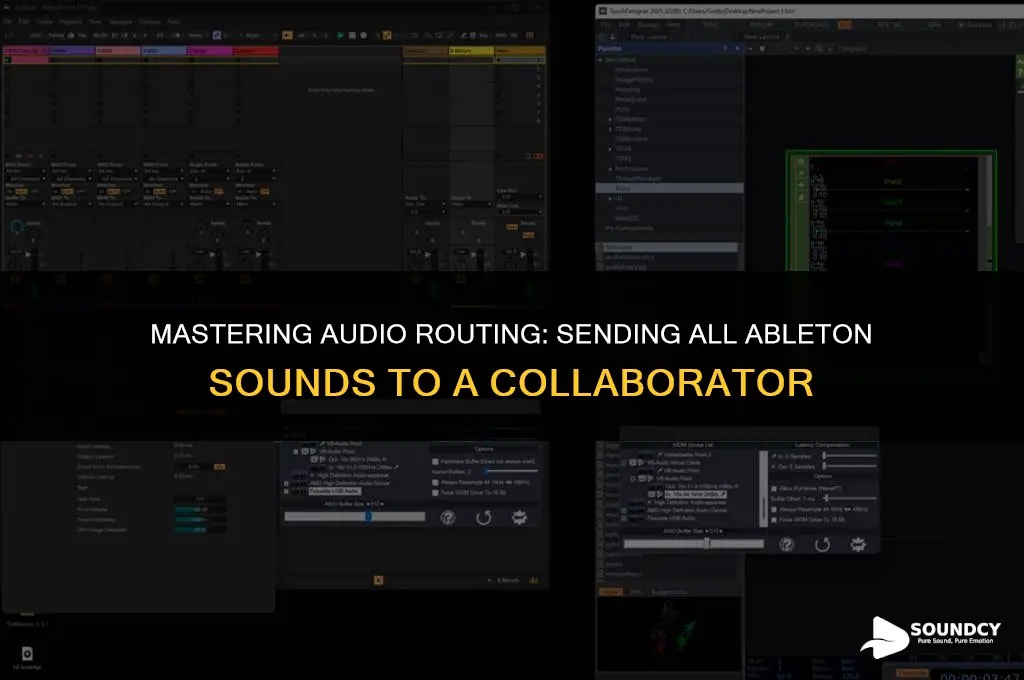
Task: Select the highlighted Tools row in the Palette
Action: pos(669,188)
